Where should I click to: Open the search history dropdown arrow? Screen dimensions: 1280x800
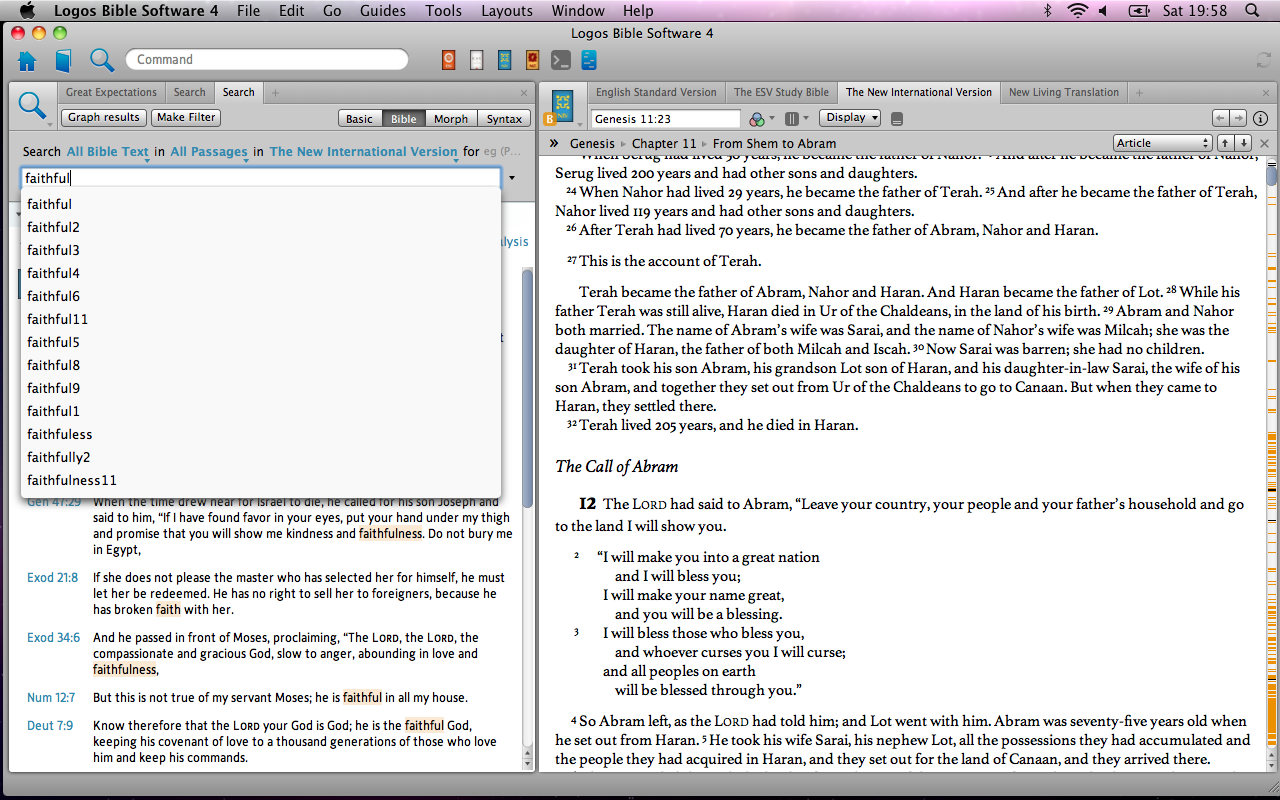(x=512, y=178)
